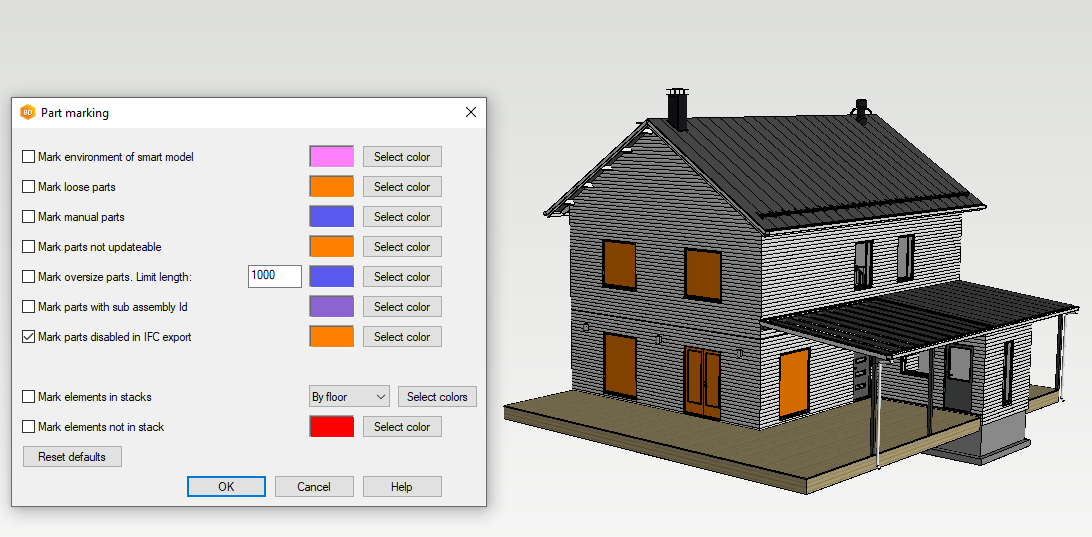Enable Mark environment of smart model checkbox
1092x537 pixels.
(28, 157)
